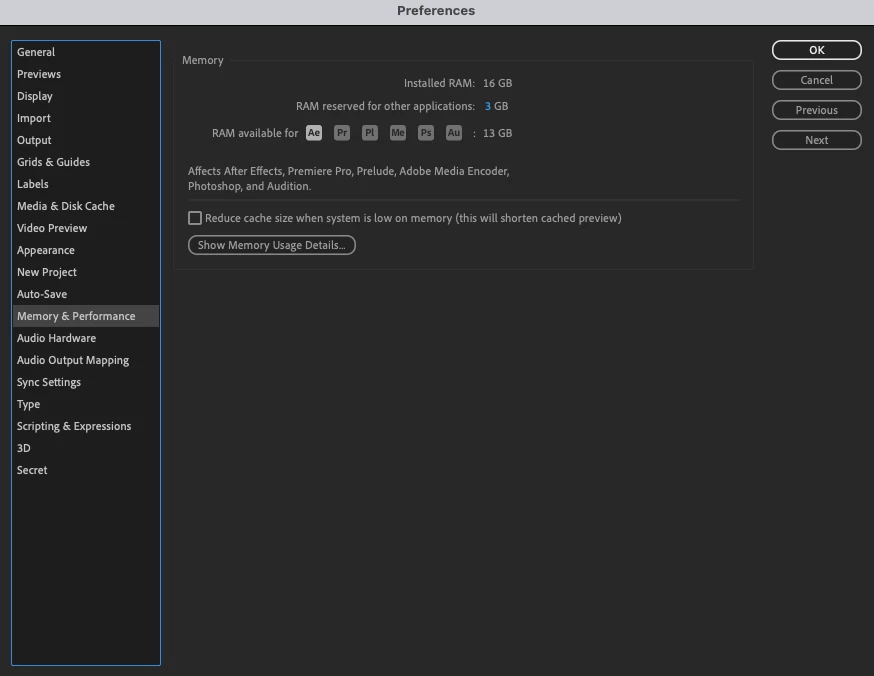Viewport: 874px width, 676px height.
Task: Click the Affects After Effects, Premiere Pro description
Action: [348, 178]
